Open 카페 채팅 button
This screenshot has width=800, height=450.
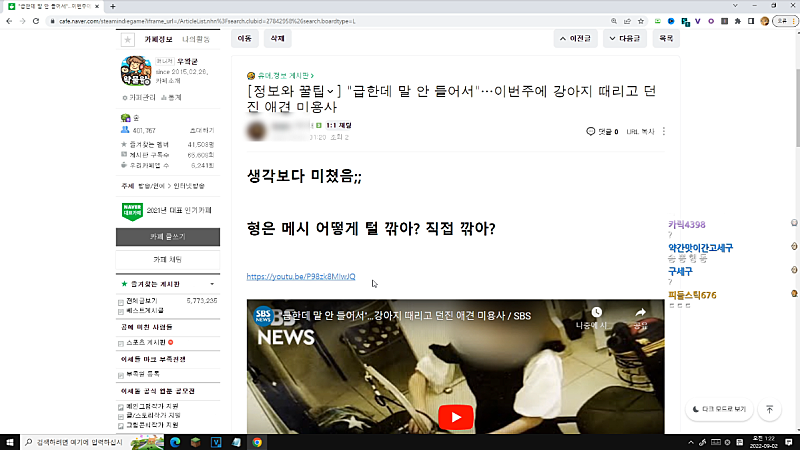click(168, 260)
